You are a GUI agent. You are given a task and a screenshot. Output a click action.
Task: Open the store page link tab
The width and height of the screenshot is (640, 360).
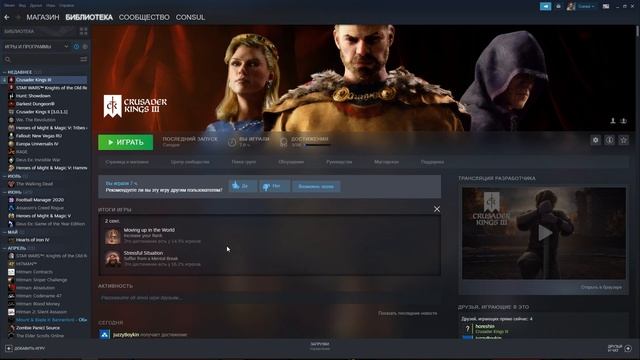coord(127,162)
